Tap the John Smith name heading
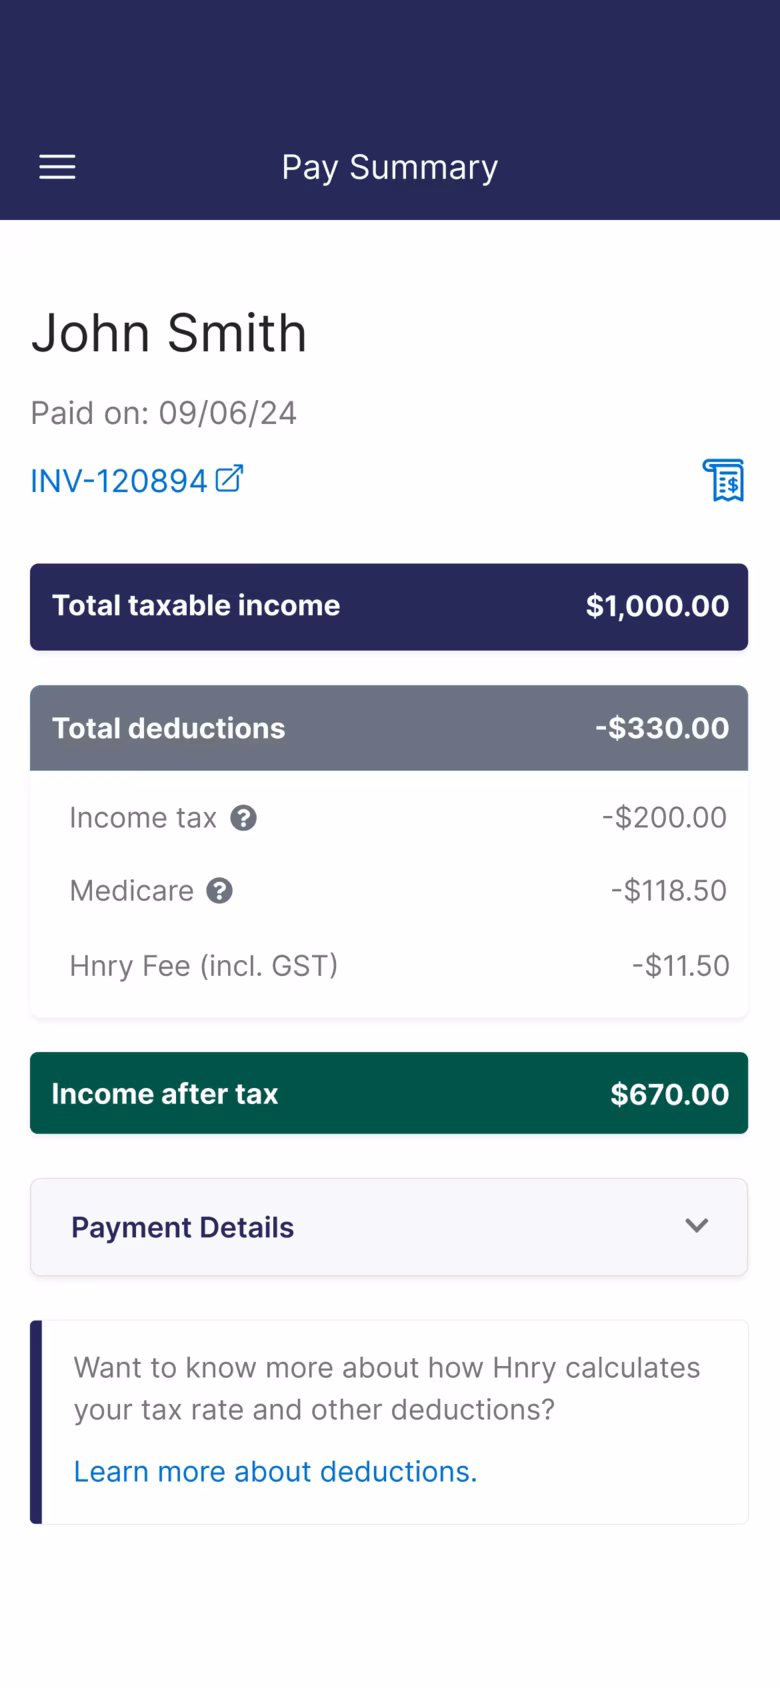Image resolution: width=780 pixels, height=1688 pixels. pyautogui.click(x=169, y=333)
